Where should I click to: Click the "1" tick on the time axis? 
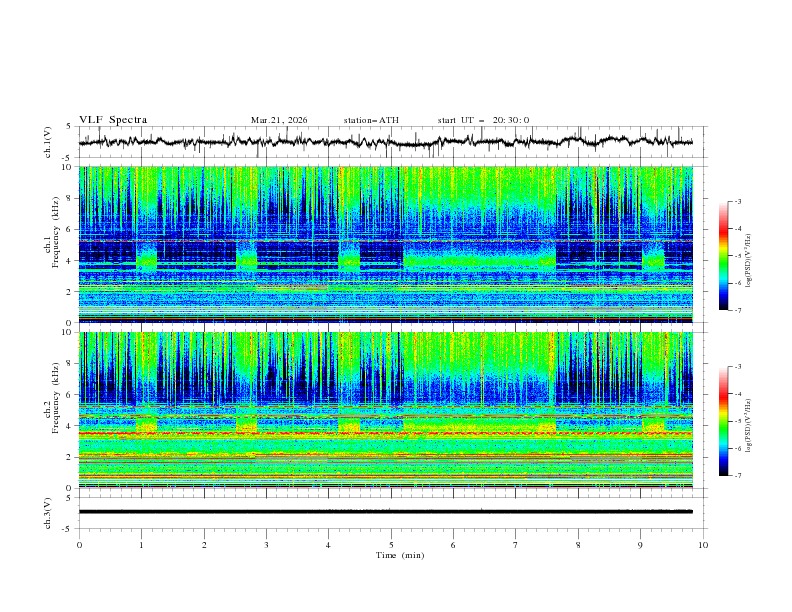click(141, 545)
